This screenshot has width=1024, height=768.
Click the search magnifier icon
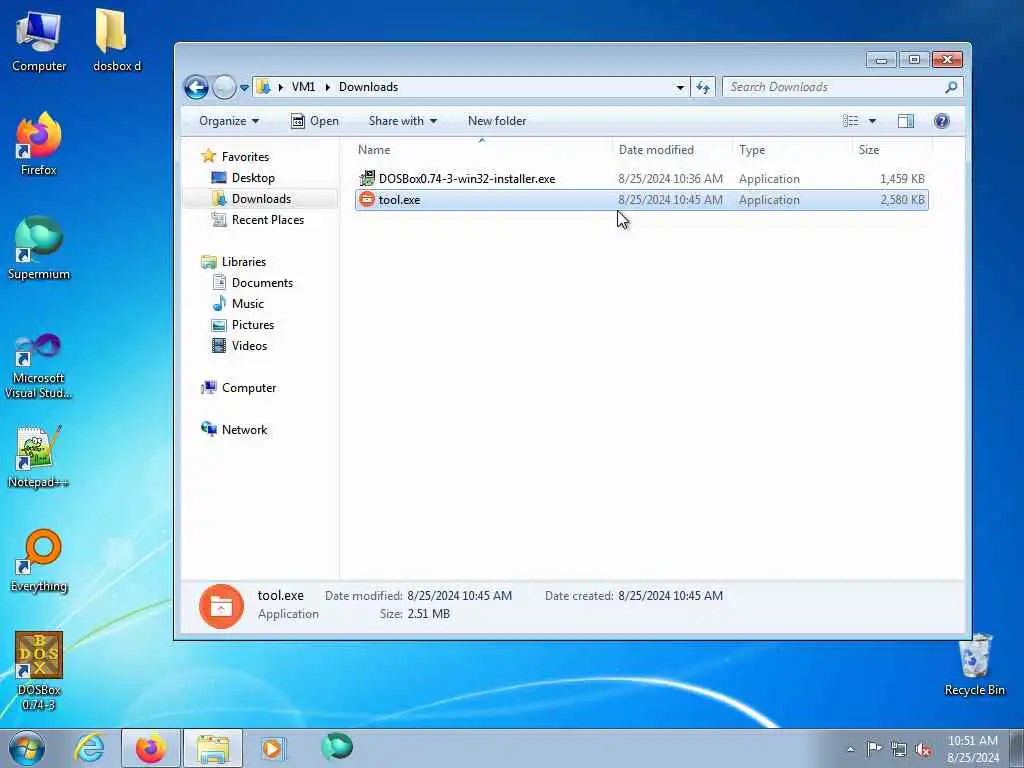point(951,87)
